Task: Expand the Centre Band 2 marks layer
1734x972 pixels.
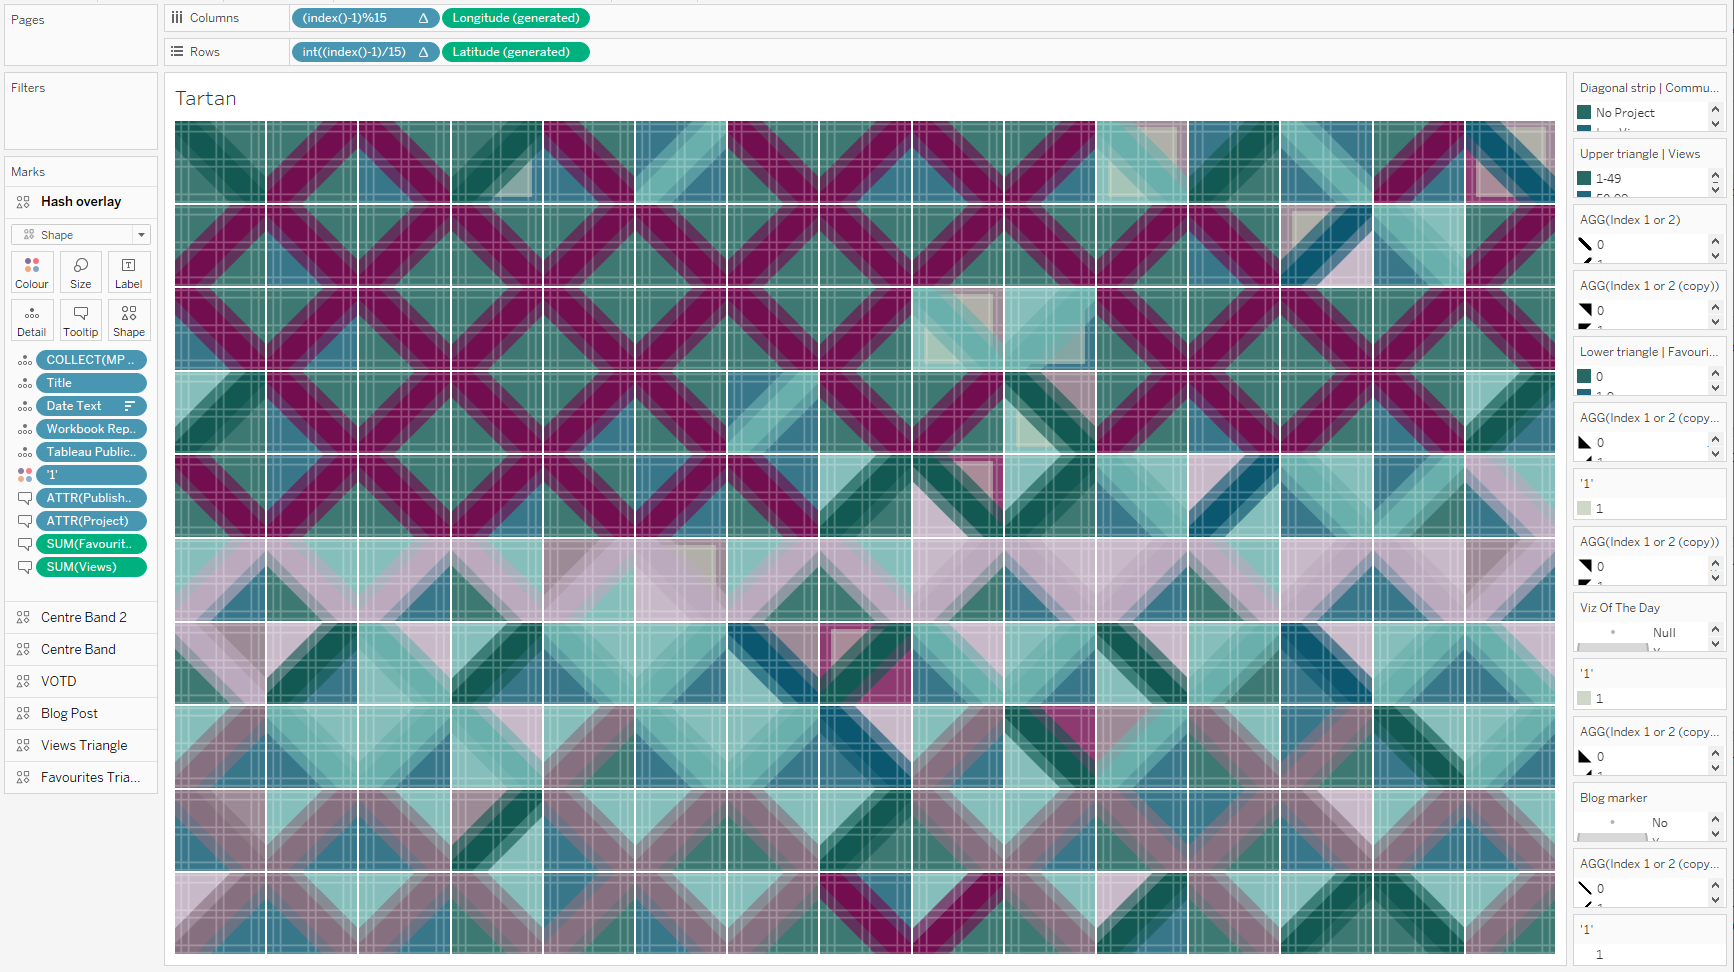Action: click(81, 618)
